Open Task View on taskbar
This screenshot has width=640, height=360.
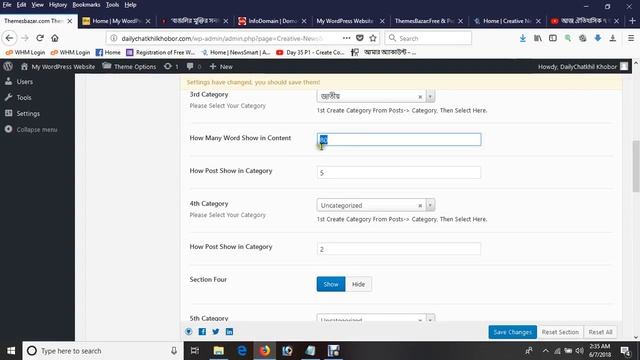195,351
